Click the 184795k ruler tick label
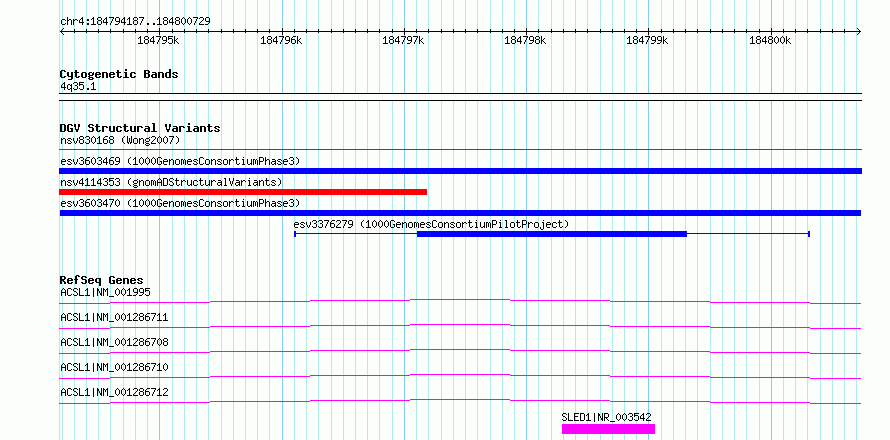Viewport: 890px width, 440px height. click(158, 40)
